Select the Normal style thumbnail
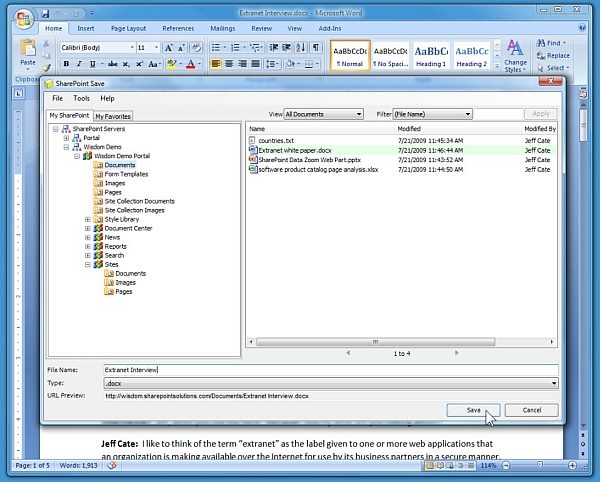600x482 pixels. click(x=350, y=56)
